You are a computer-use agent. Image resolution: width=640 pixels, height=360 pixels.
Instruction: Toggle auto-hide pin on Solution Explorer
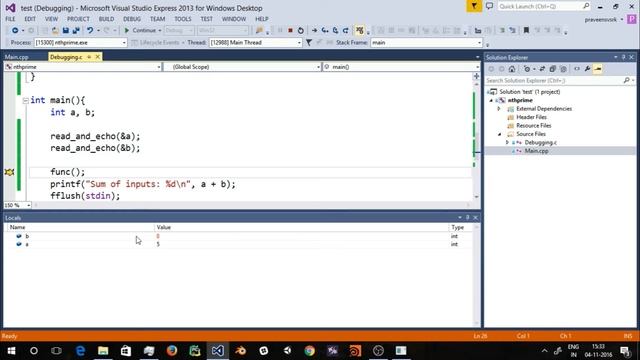[x=623, y=58]
